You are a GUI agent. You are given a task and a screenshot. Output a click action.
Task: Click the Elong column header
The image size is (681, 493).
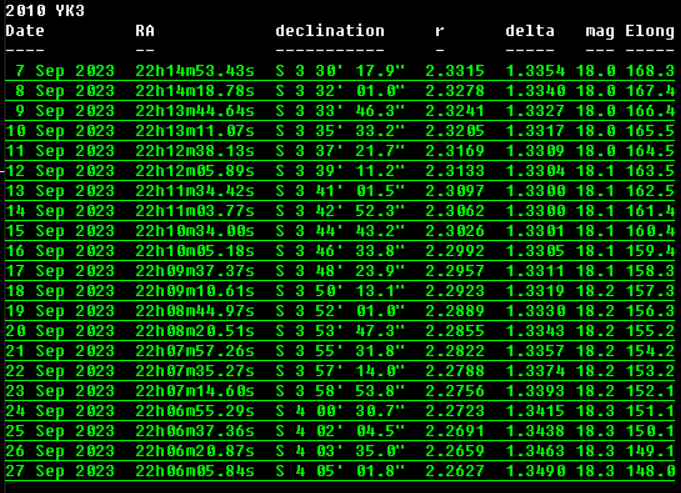(x=650, y=31)
